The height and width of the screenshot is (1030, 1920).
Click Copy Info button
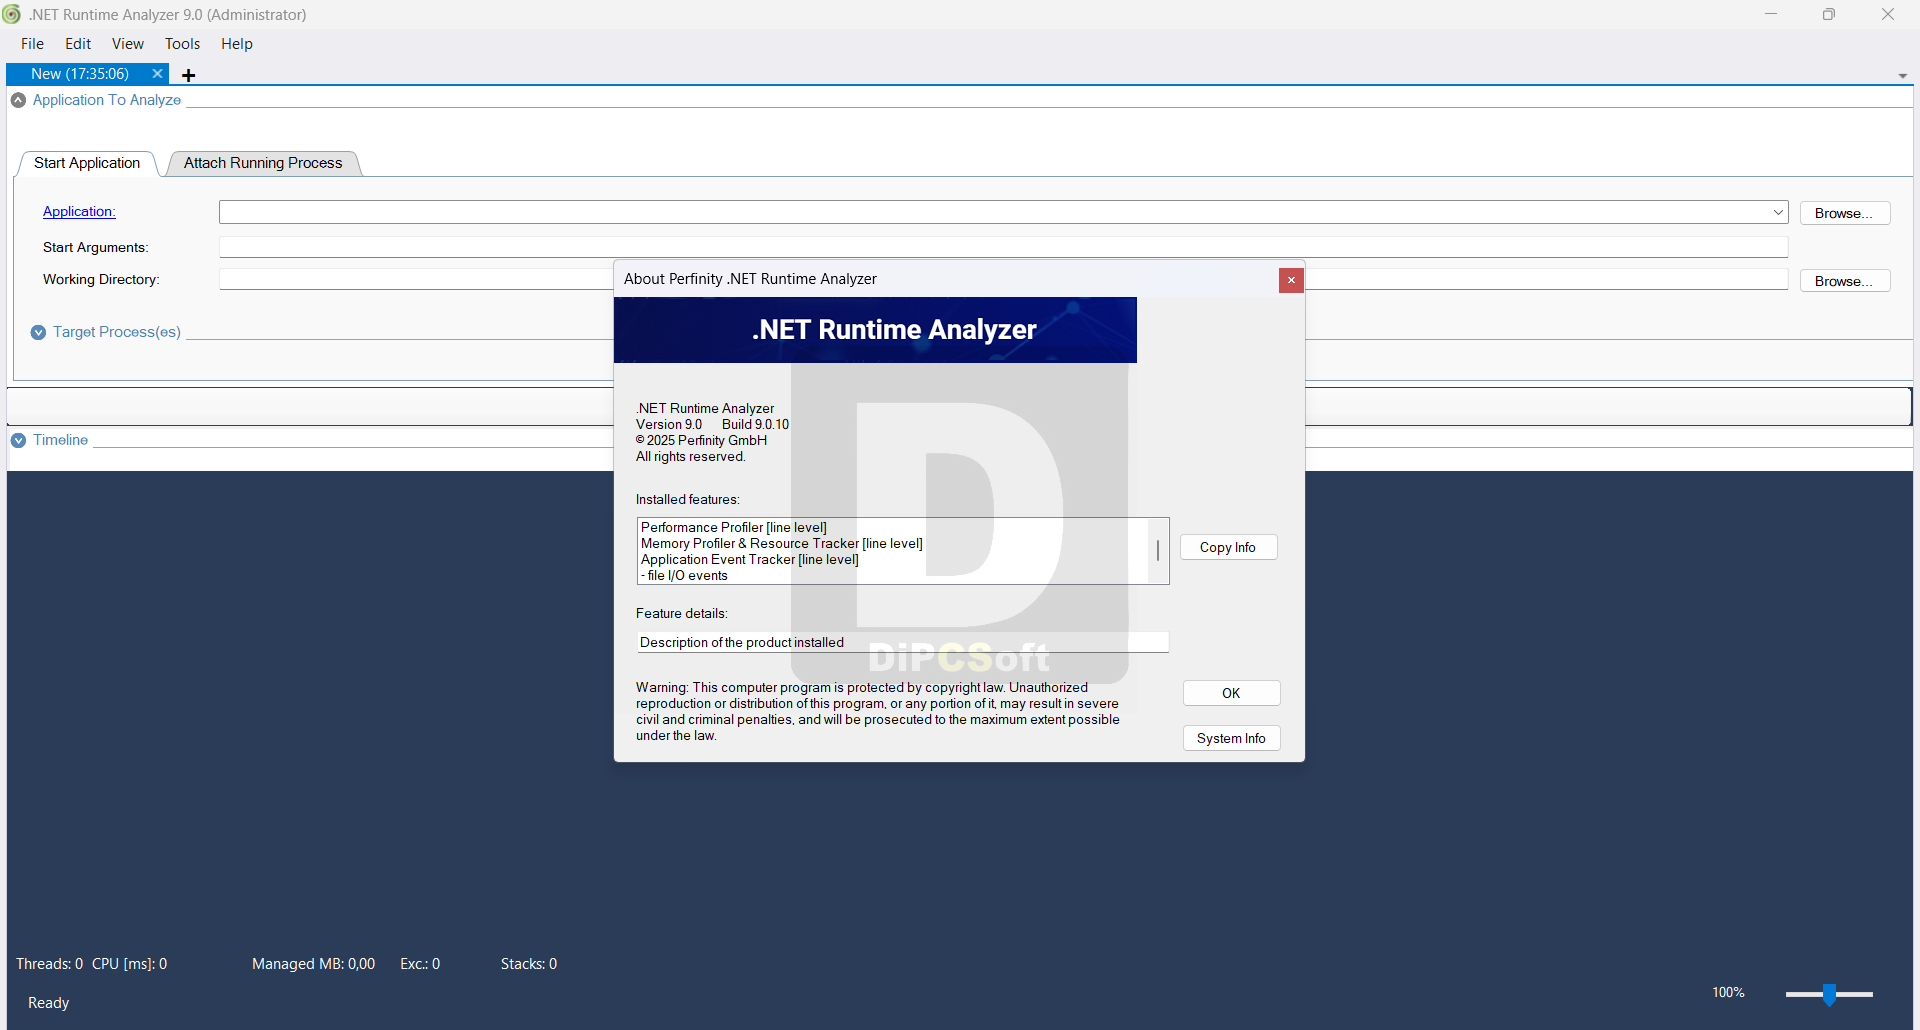point(1228,547)
